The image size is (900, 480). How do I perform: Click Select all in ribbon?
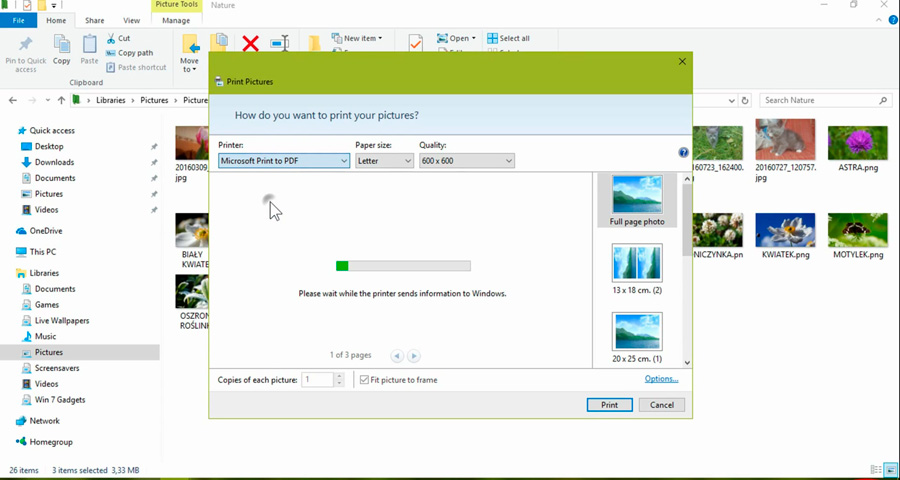509,38
